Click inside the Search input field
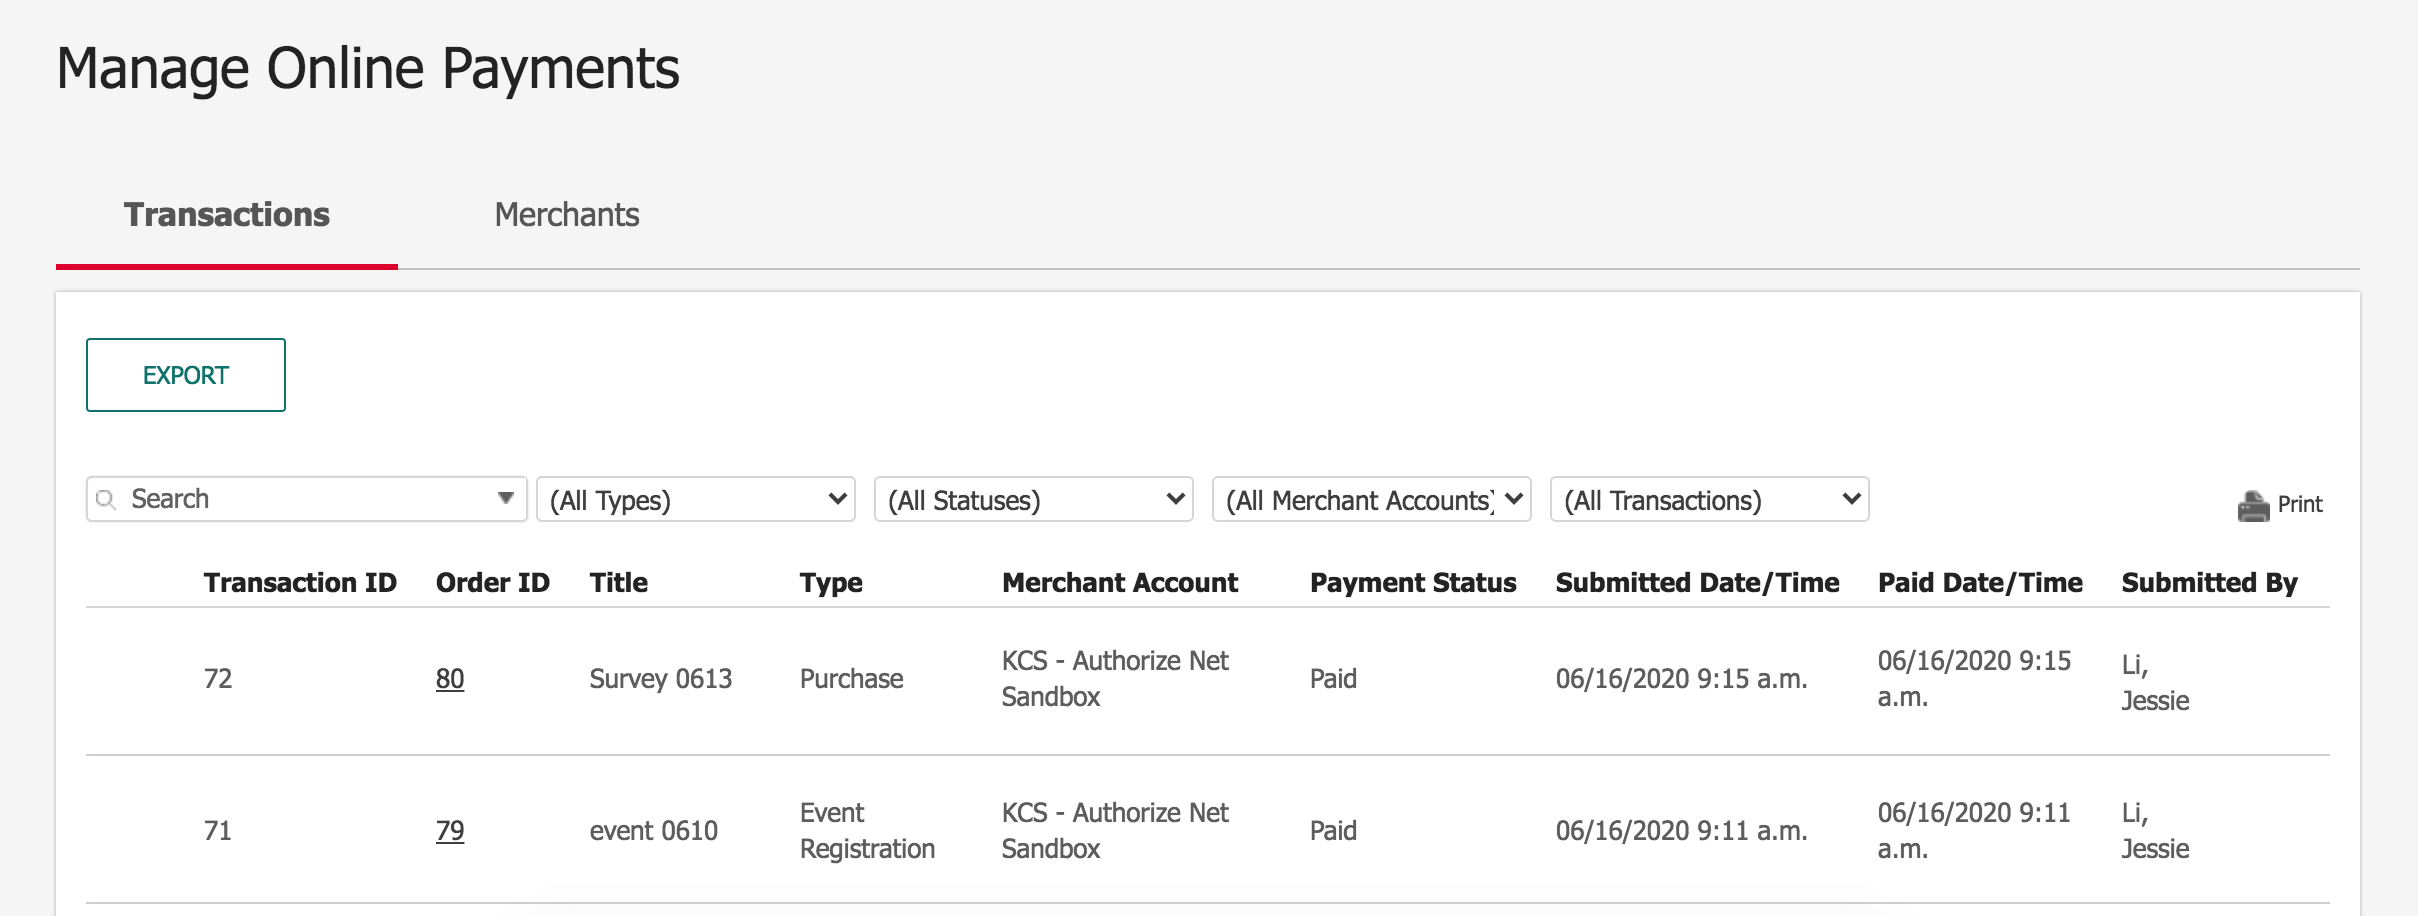Screen dimensions: 2418x916 [x=280, y=498]
